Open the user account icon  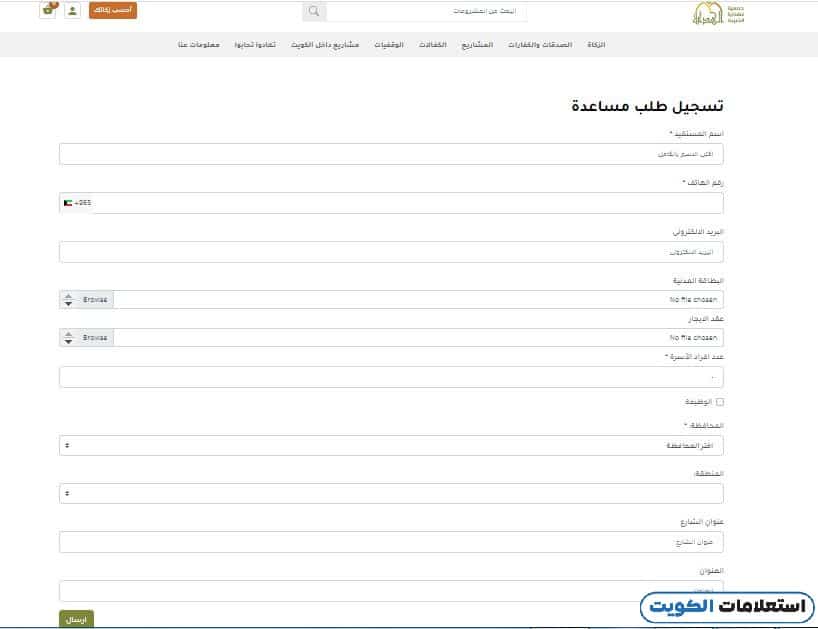point(72,11)
